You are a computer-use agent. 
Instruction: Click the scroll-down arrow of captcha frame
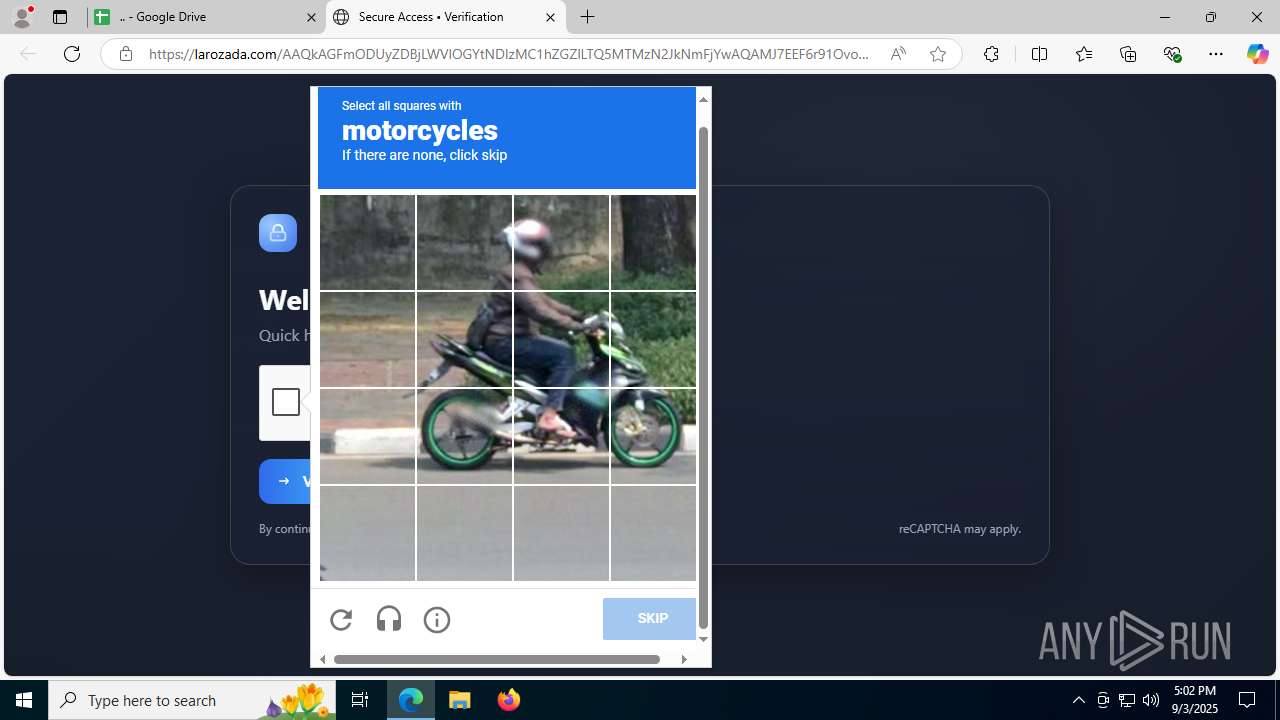tap(703, 639)
